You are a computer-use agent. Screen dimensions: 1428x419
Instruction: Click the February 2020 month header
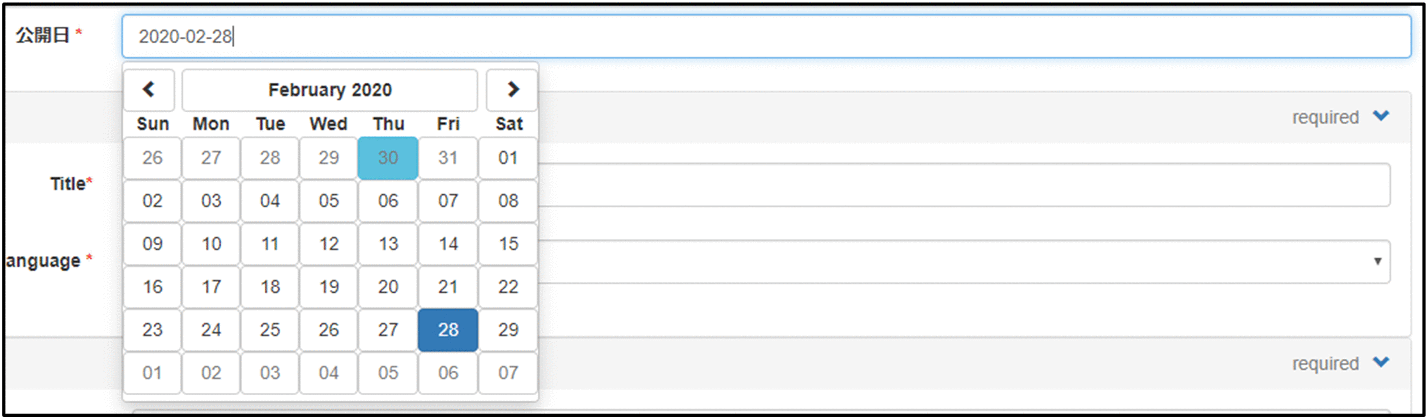(330, 90)
